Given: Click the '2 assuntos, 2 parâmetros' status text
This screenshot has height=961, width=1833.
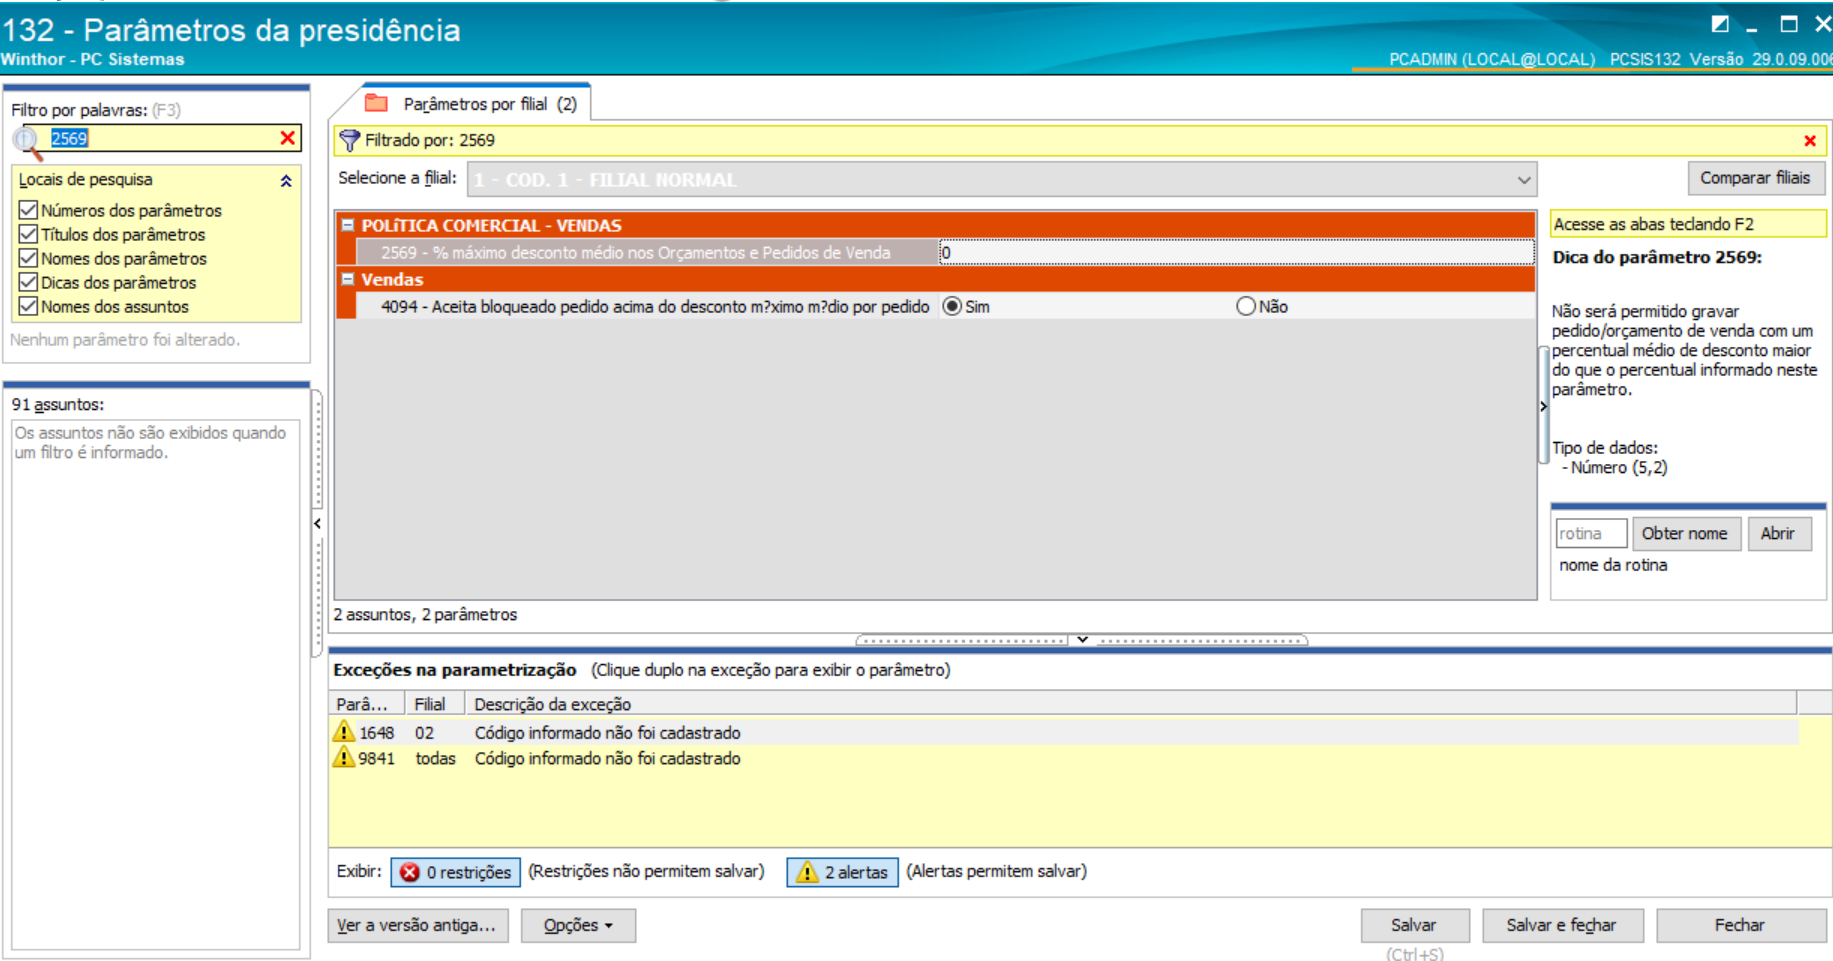Looking at the screenshot, I should tap(425, 614).
